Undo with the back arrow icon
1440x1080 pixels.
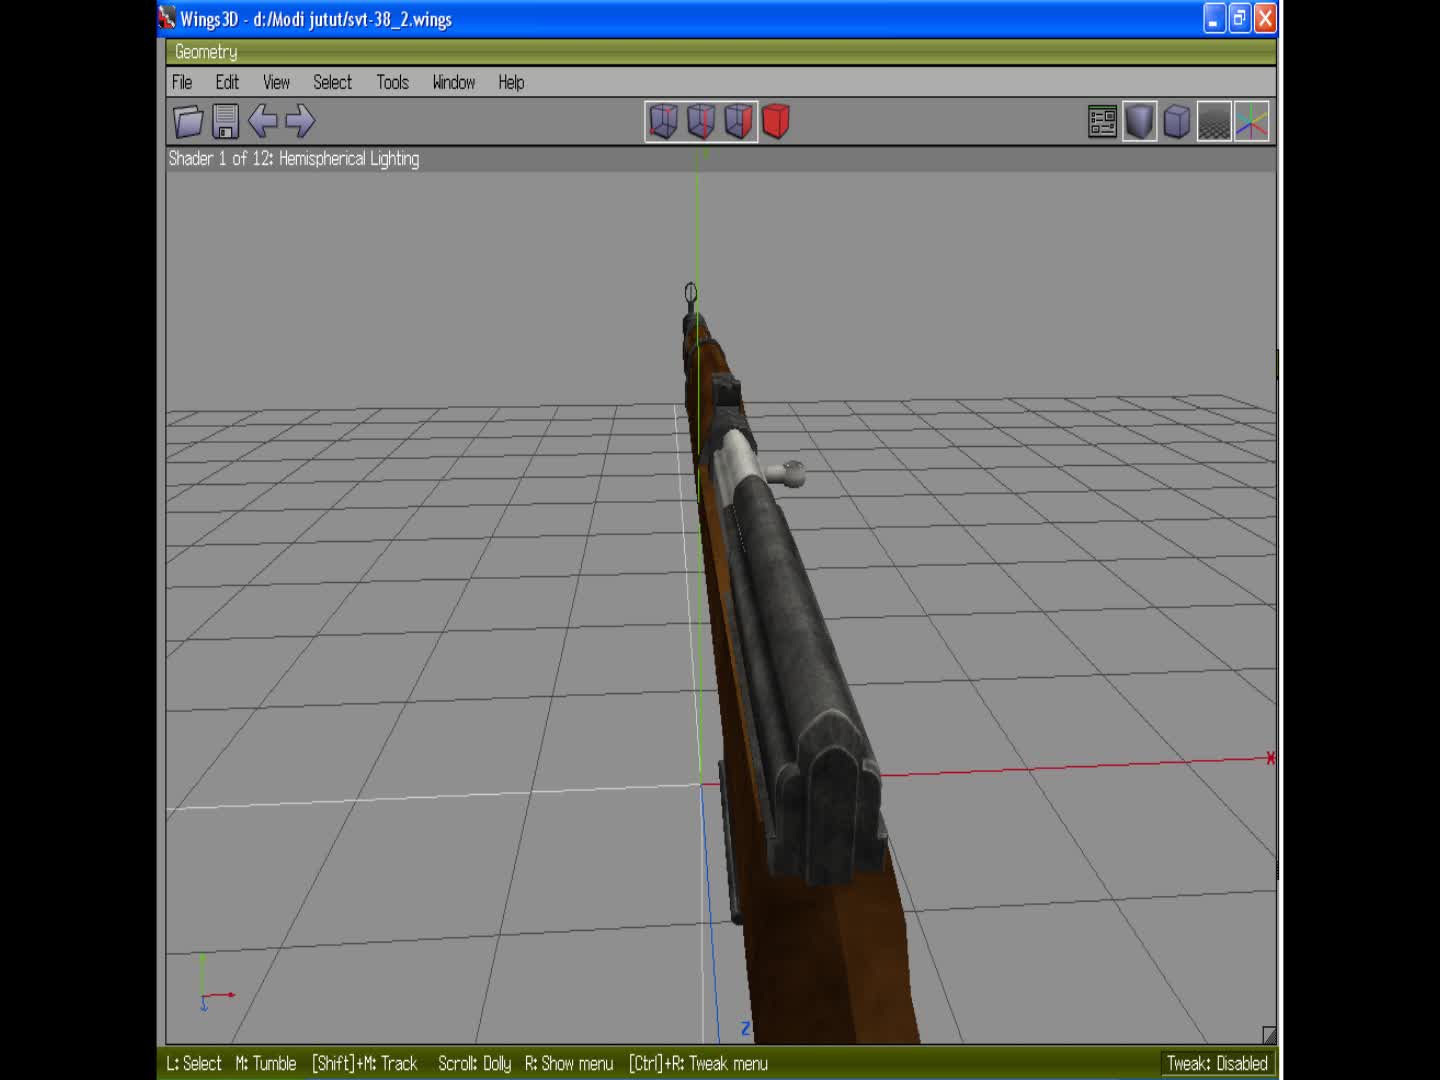(263, 121)
